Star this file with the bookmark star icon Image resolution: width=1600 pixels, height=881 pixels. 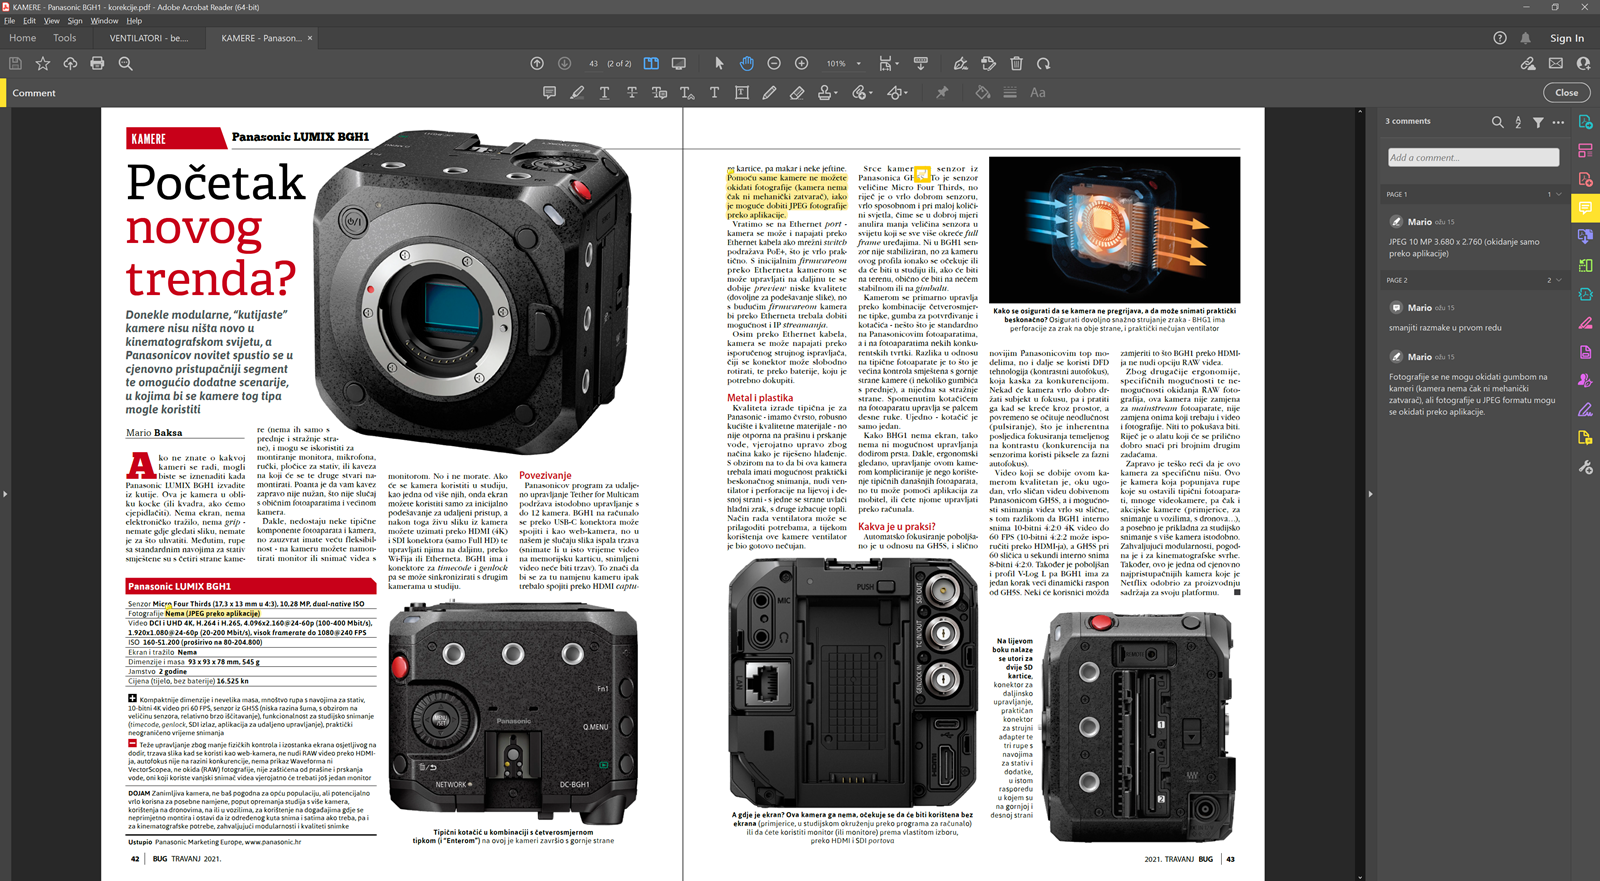click(x=43, y=63)
